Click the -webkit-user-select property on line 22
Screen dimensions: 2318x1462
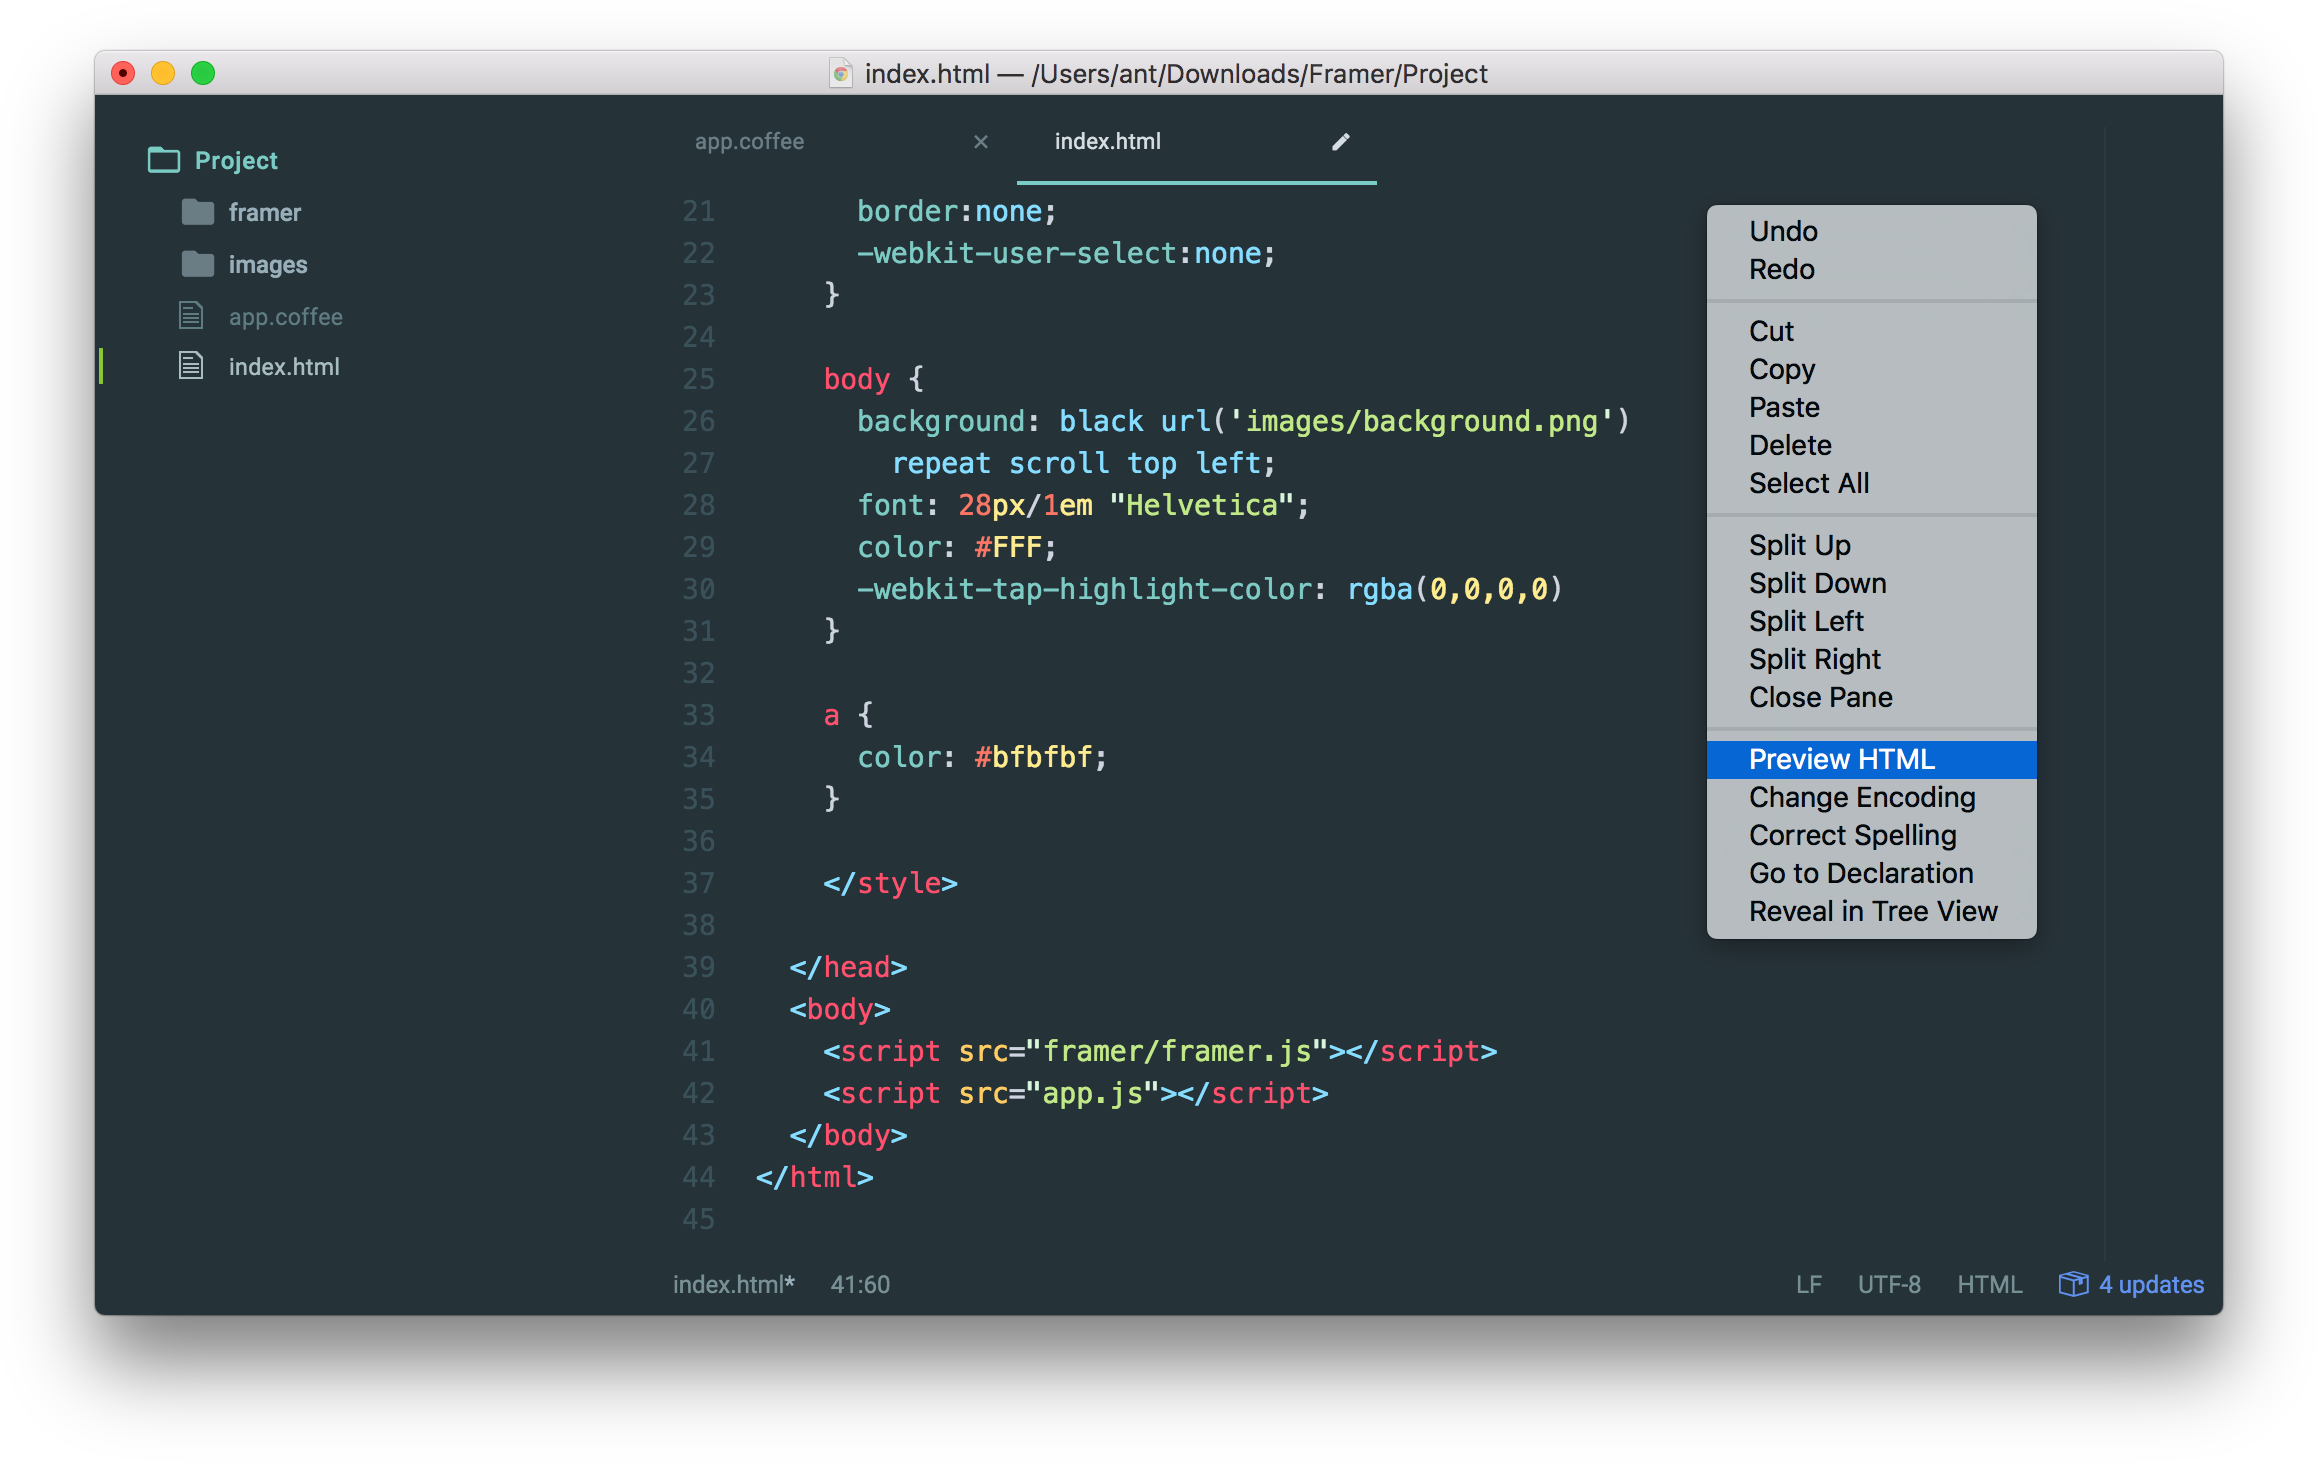[x=1016, y=253]
